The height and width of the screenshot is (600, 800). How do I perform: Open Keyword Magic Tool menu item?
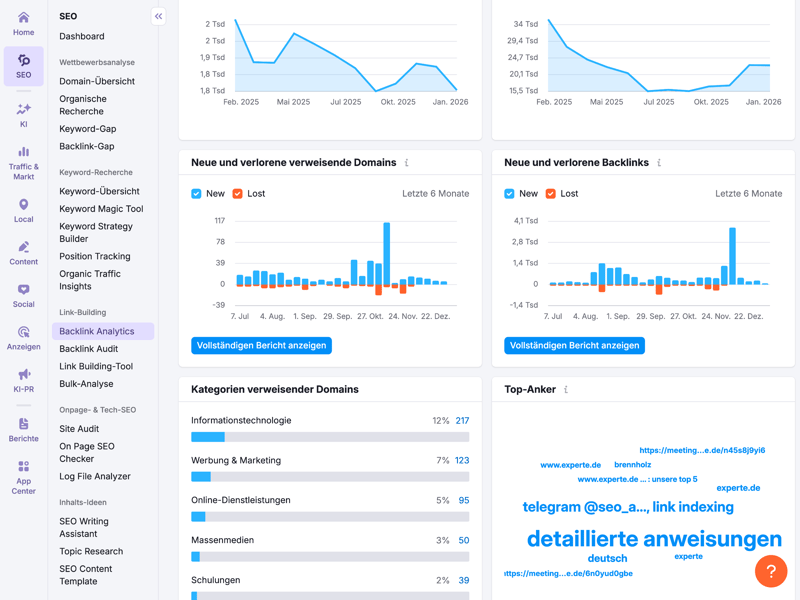pos(101,209)
